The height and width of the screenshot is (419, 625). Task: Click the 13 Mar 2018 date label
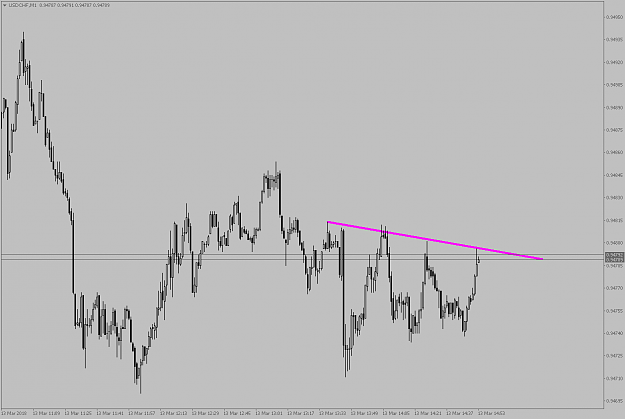[14, 413]
